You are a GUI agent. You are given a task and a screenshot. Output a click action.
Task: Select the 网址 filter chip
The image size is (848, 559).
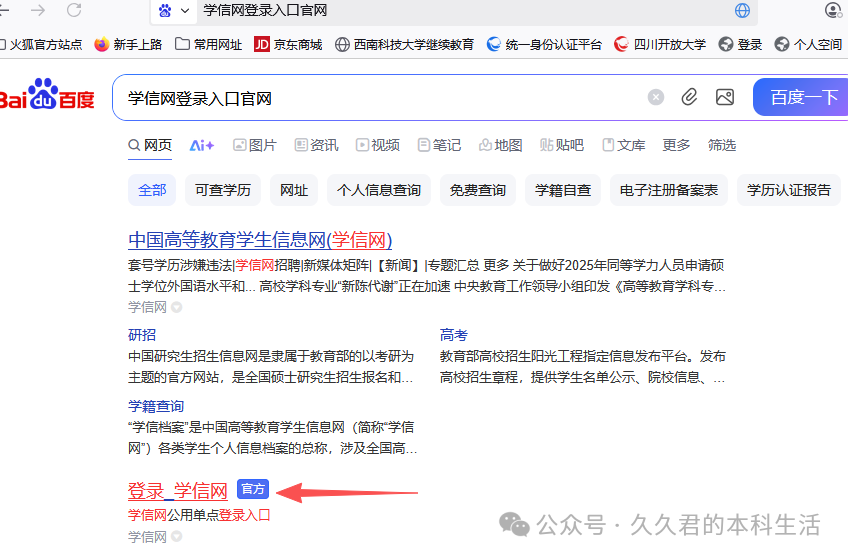(294, 190)
